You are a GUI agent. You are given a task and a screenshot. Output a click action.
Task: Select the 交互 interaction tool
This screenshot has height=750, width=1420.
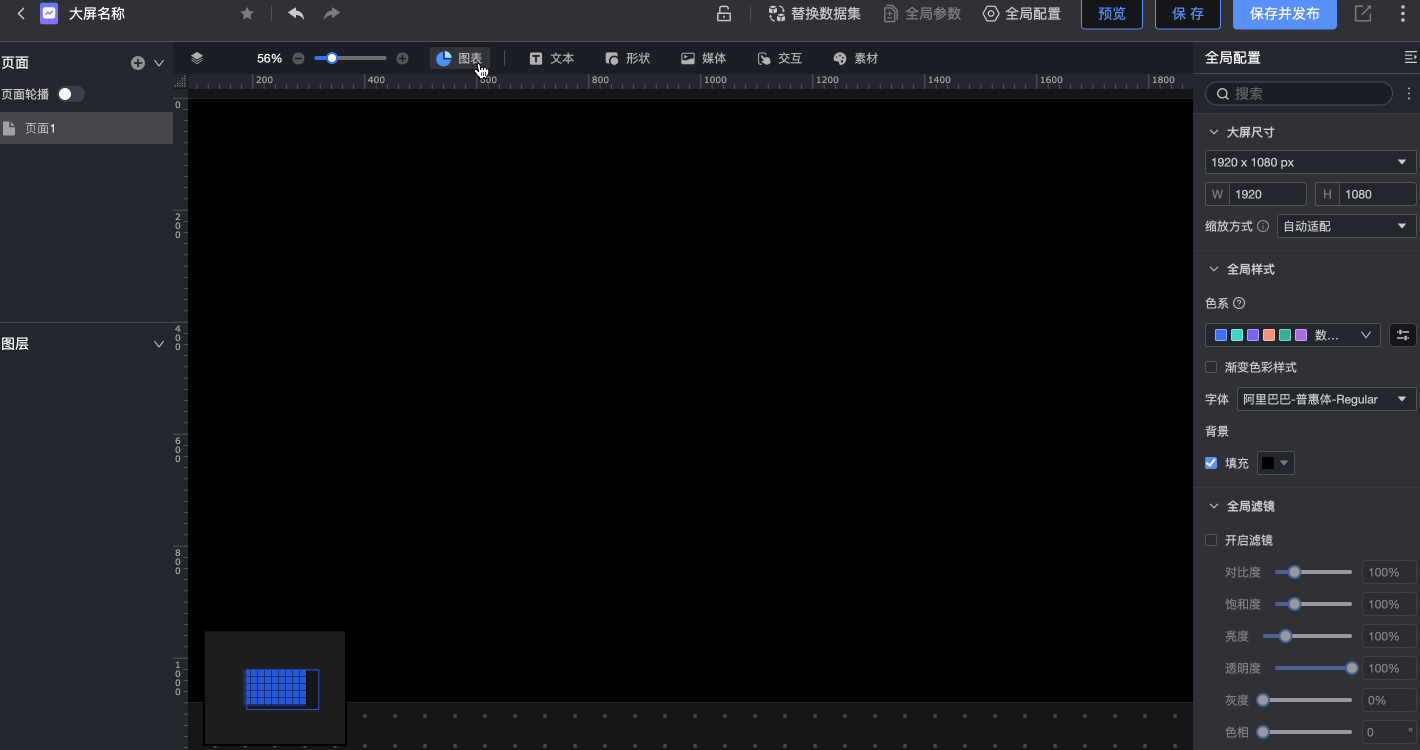(779, 57)
